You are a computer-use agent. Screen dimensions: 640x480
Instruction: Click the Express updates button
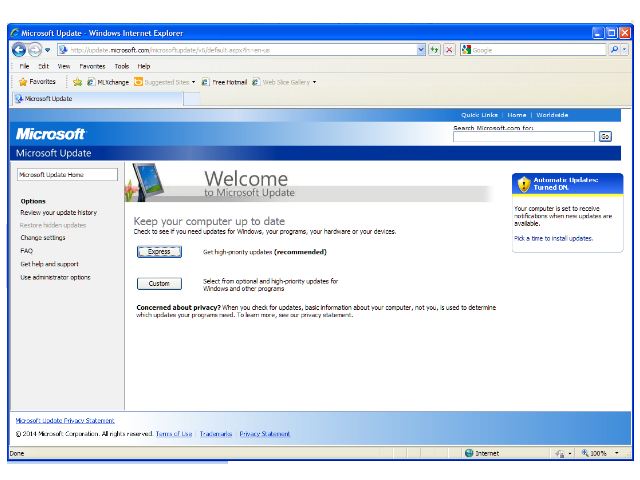[159, 252]
